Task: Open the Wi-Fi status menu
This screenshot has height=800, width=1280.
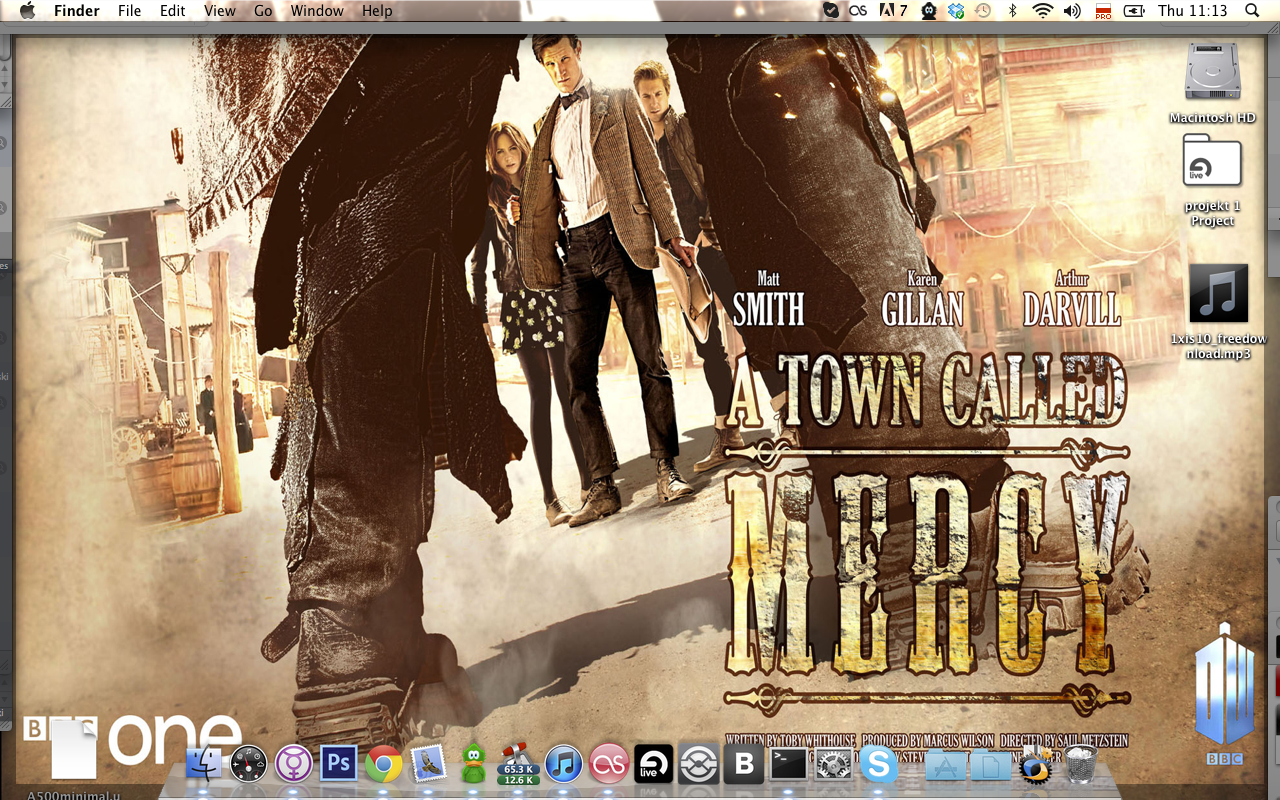Action: point(1043,11)
